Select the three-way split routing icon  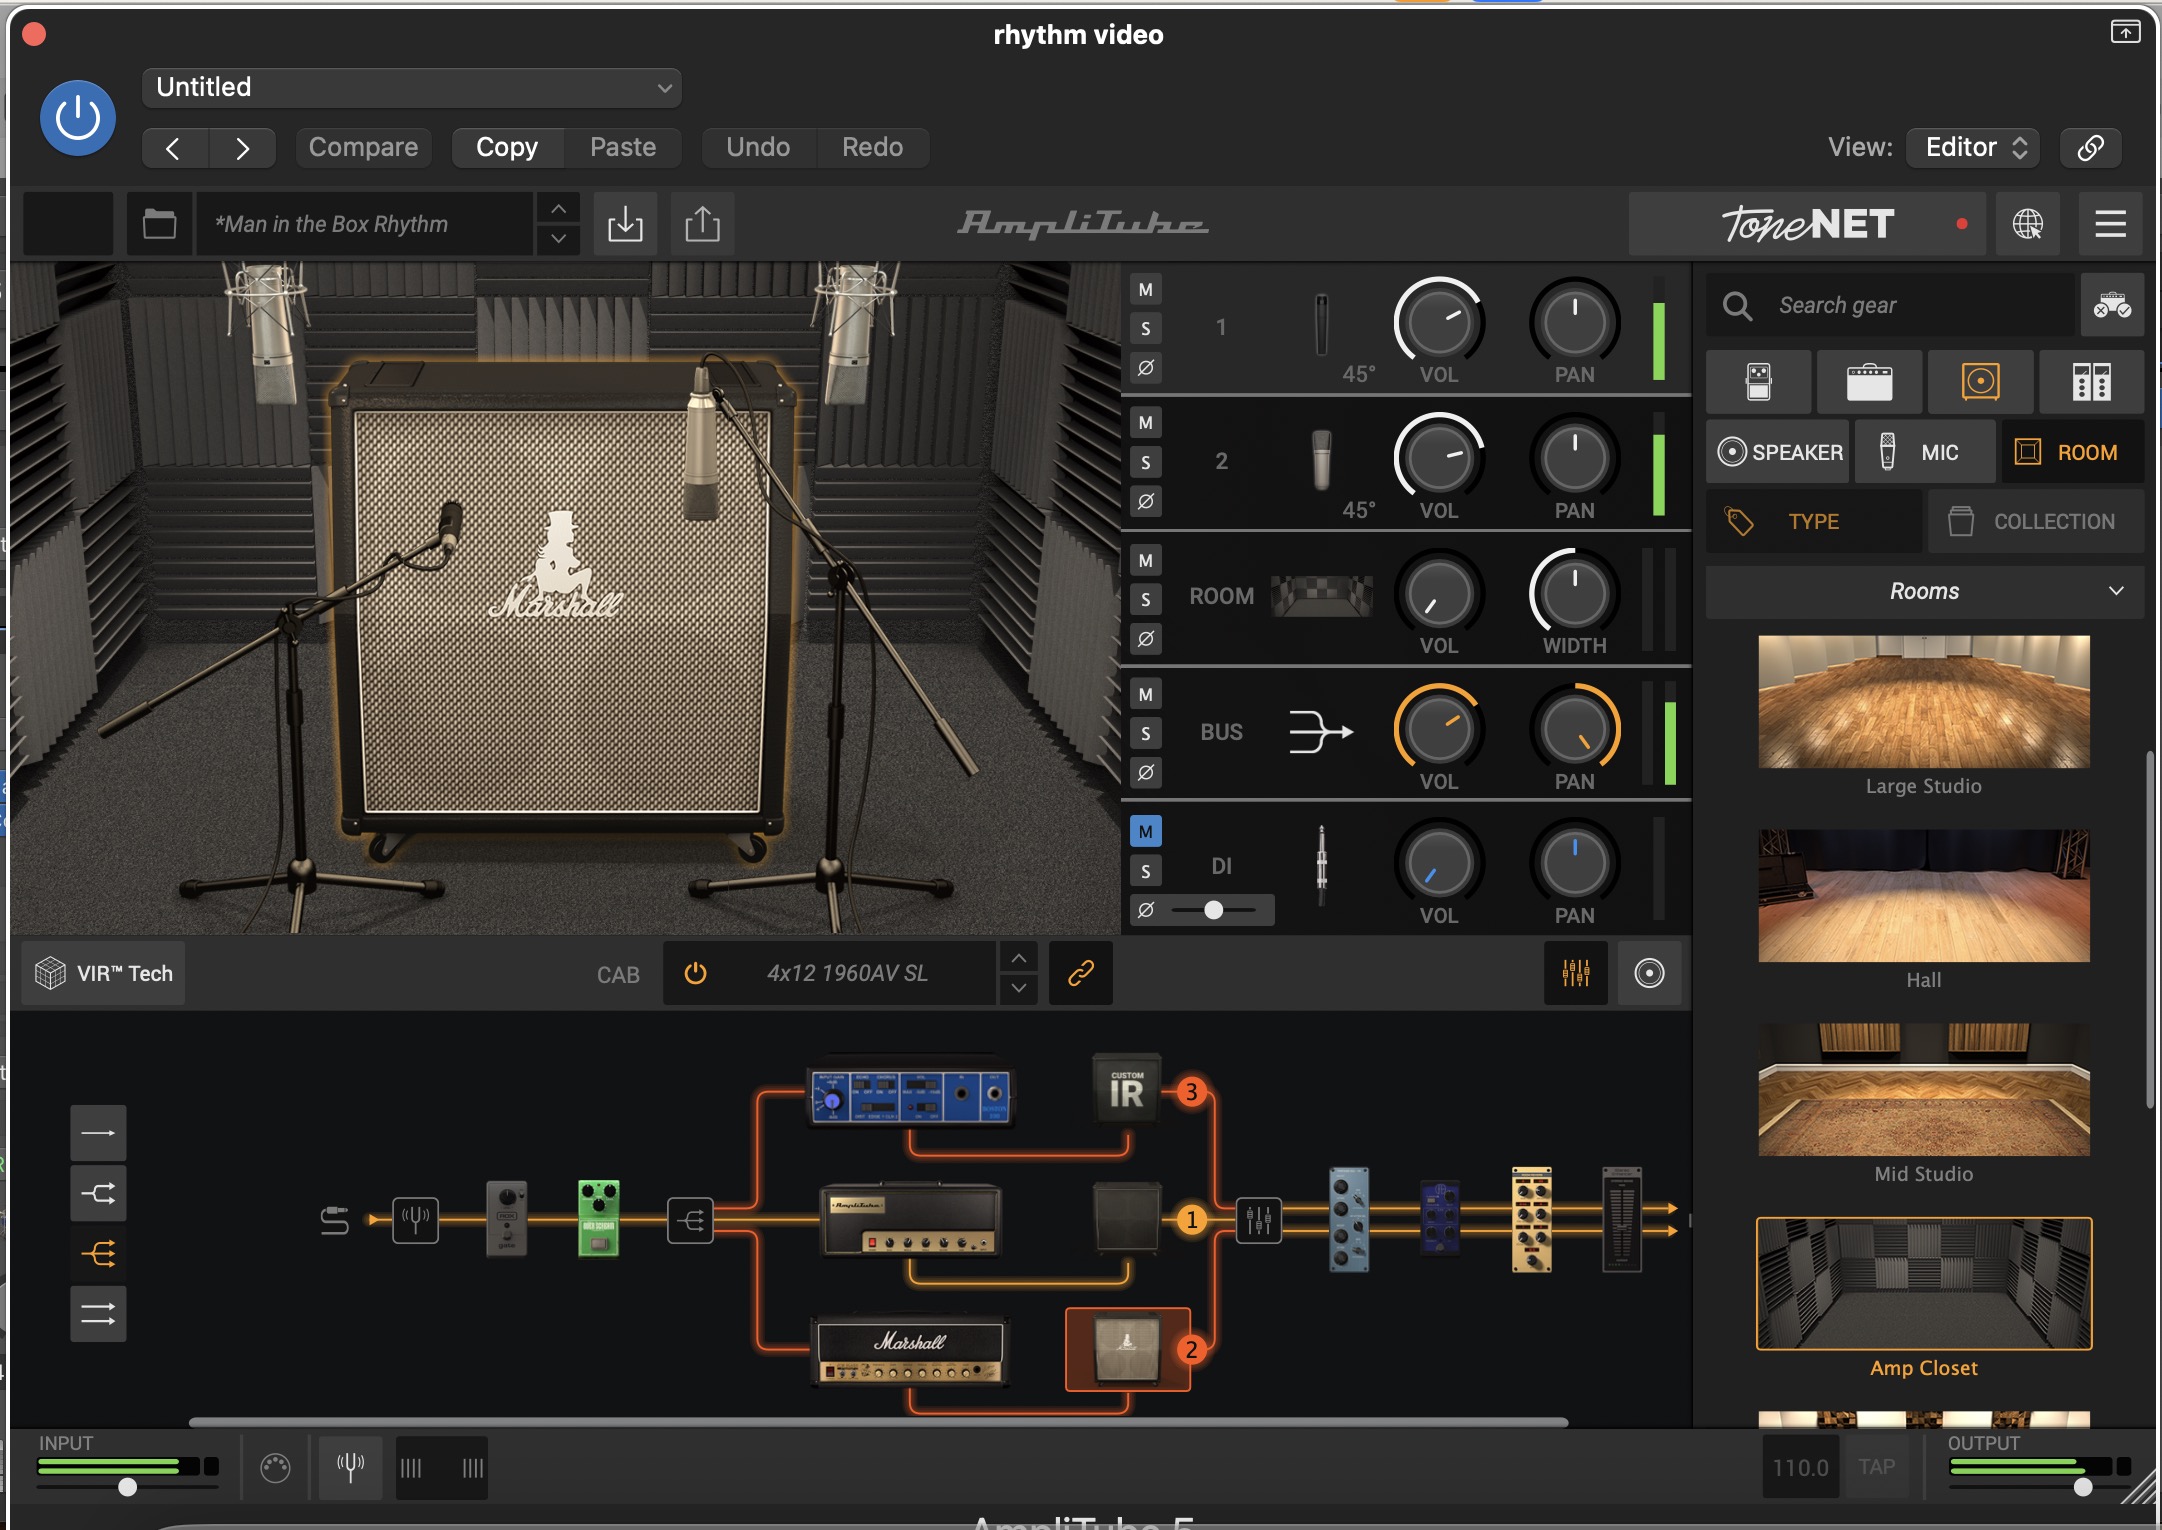(98, 1254)
